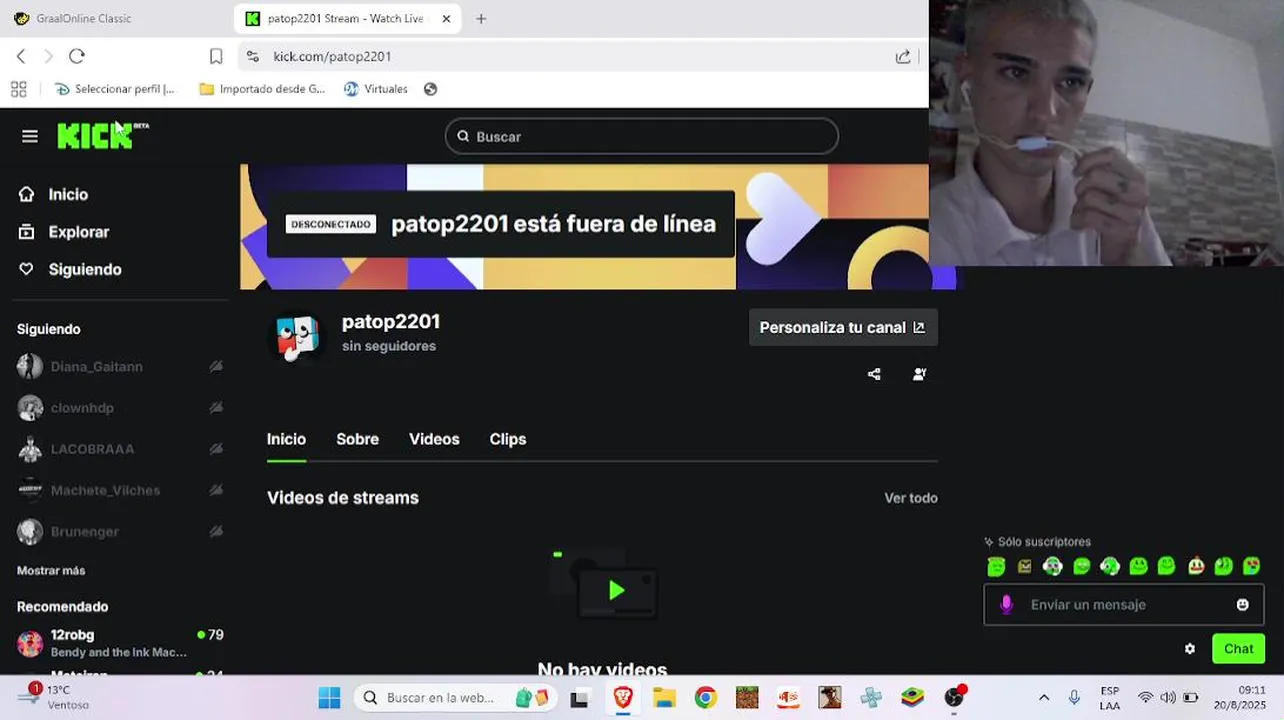
Task: Click the share channel icon
Action: tap(874, 374)
